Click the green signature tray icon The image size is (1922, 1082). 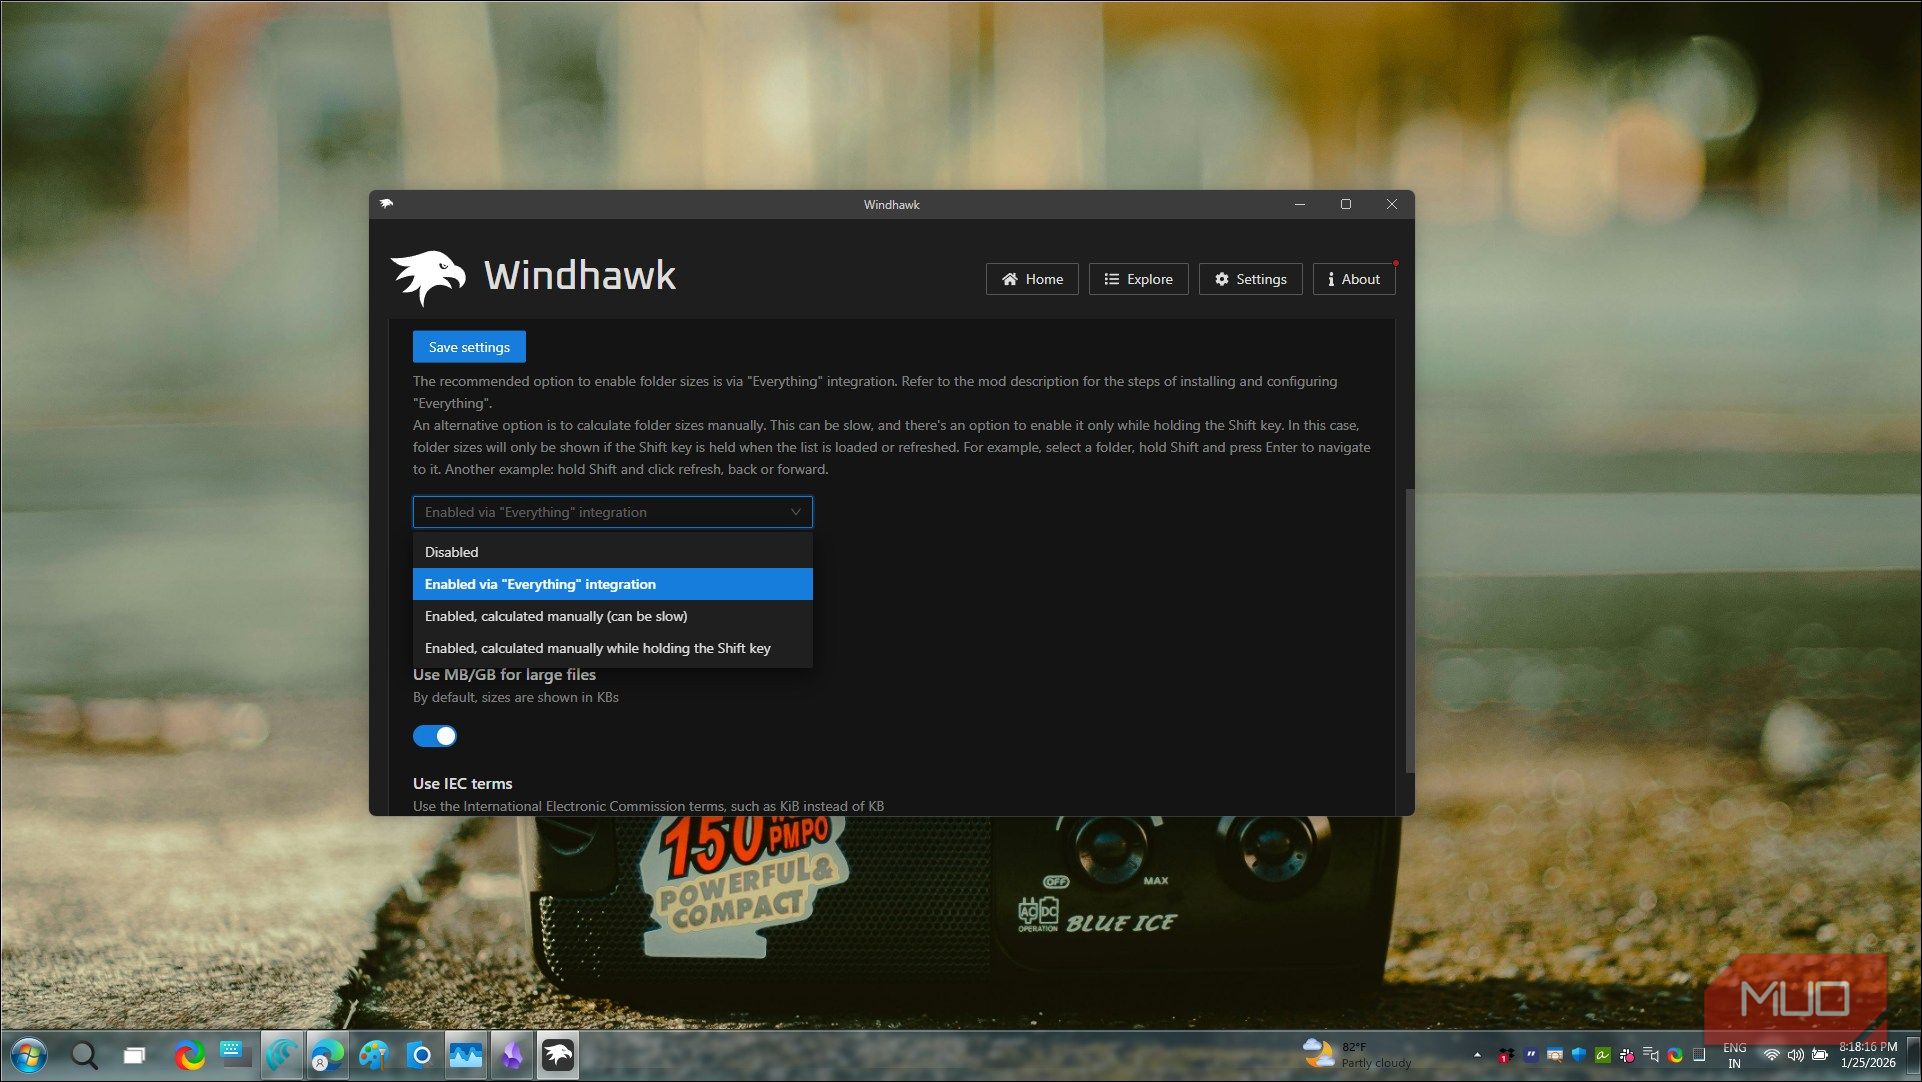pyautogui.click(x=1603, y=1055)
